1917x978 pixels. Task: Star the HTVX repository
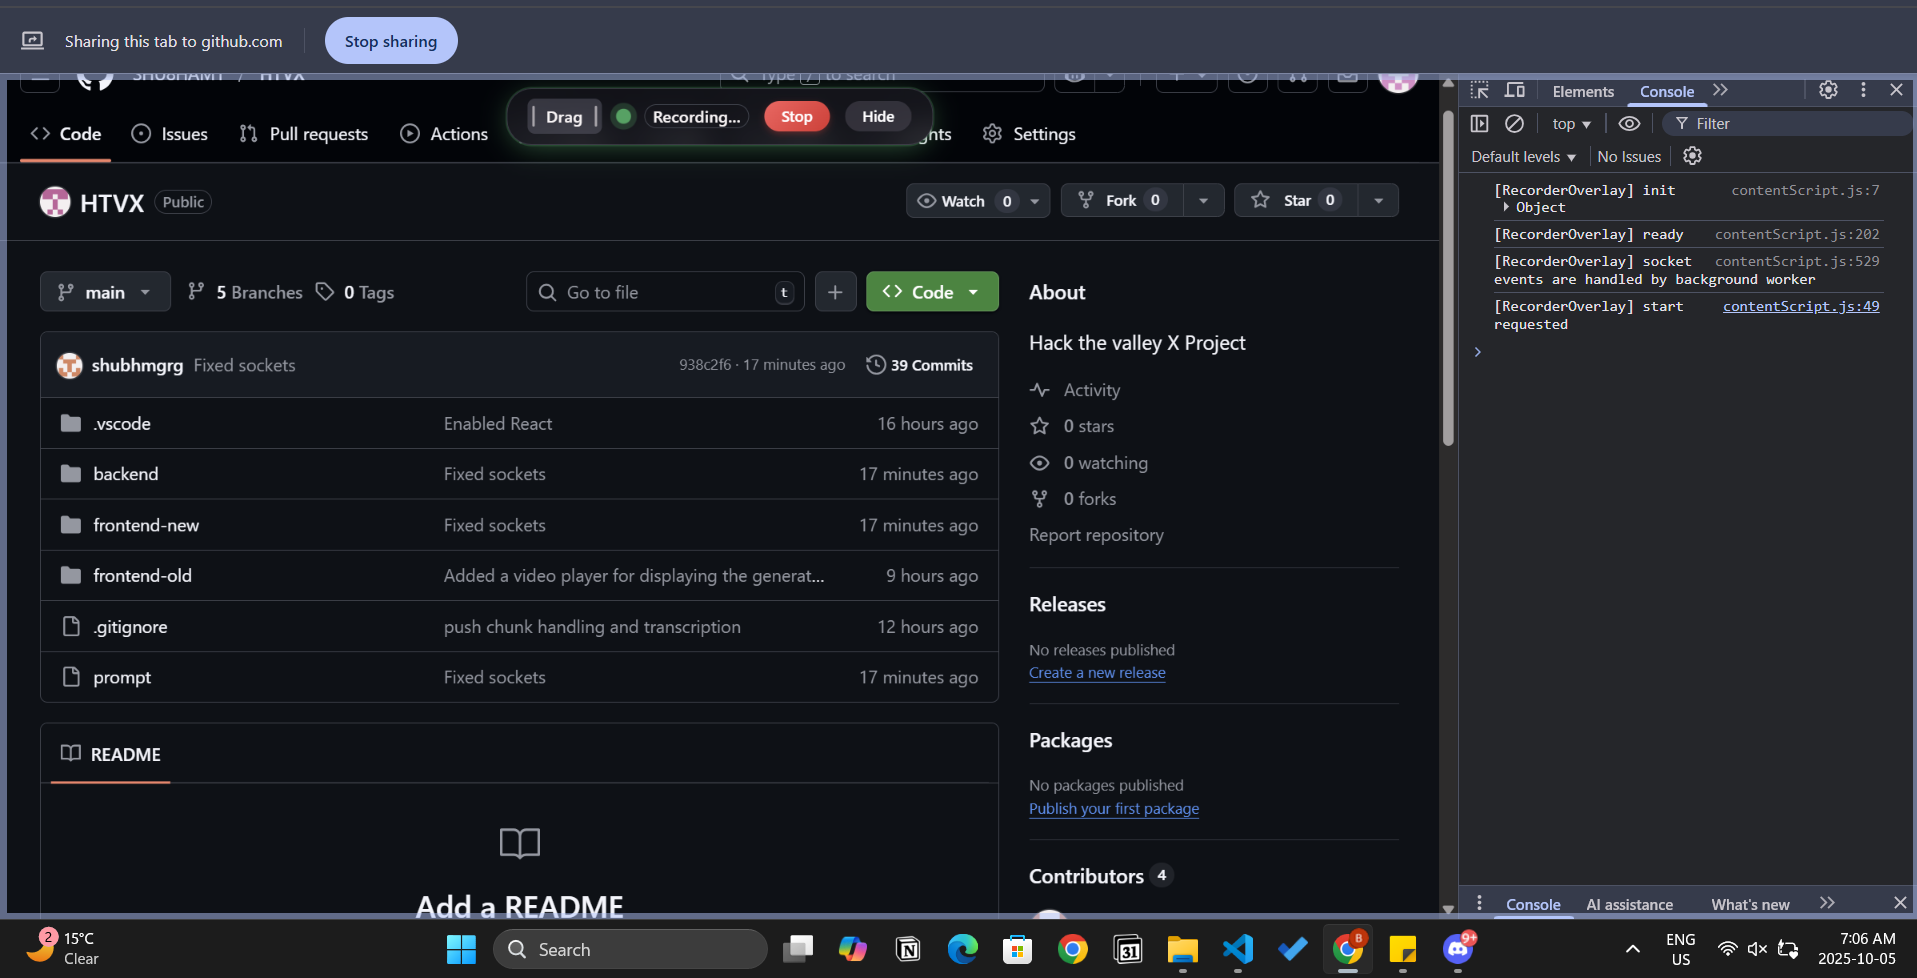click(x=1296, y=201)
